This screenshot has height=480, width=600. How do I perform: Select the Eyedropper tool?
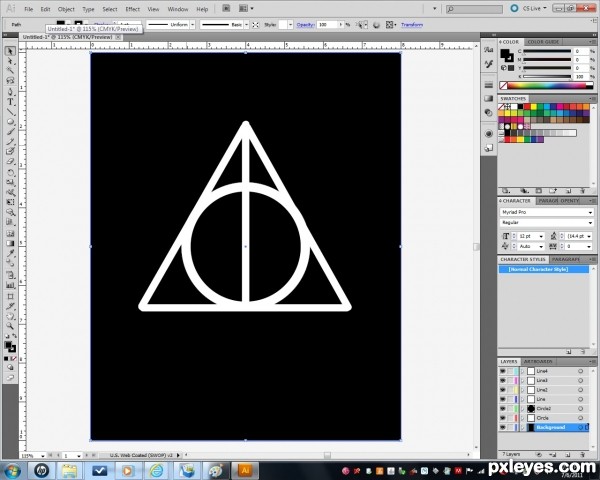[10, 253]
